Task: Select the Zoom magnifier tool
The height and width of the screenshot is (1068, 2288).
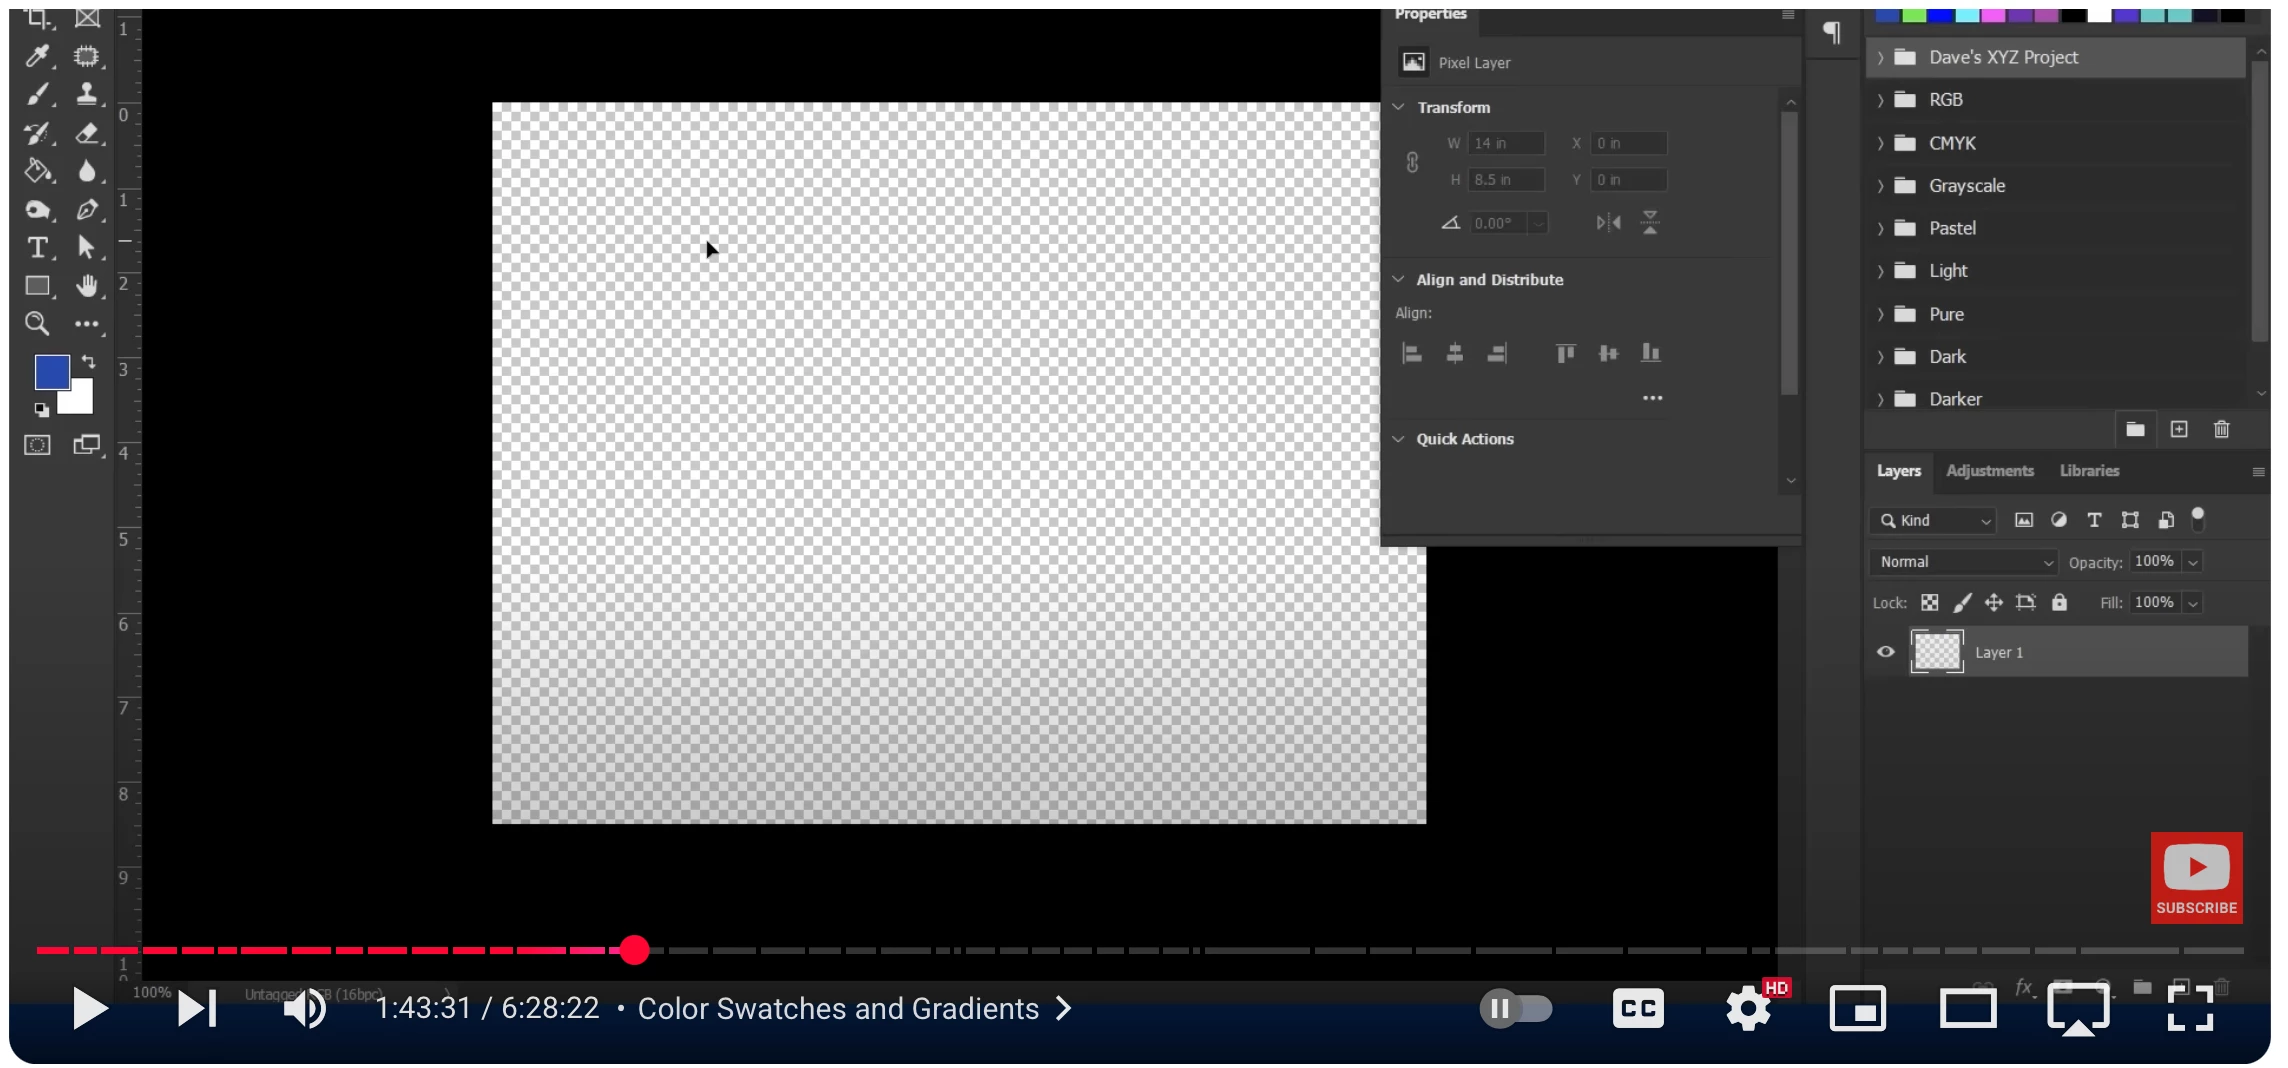Action: pos(37,323)
